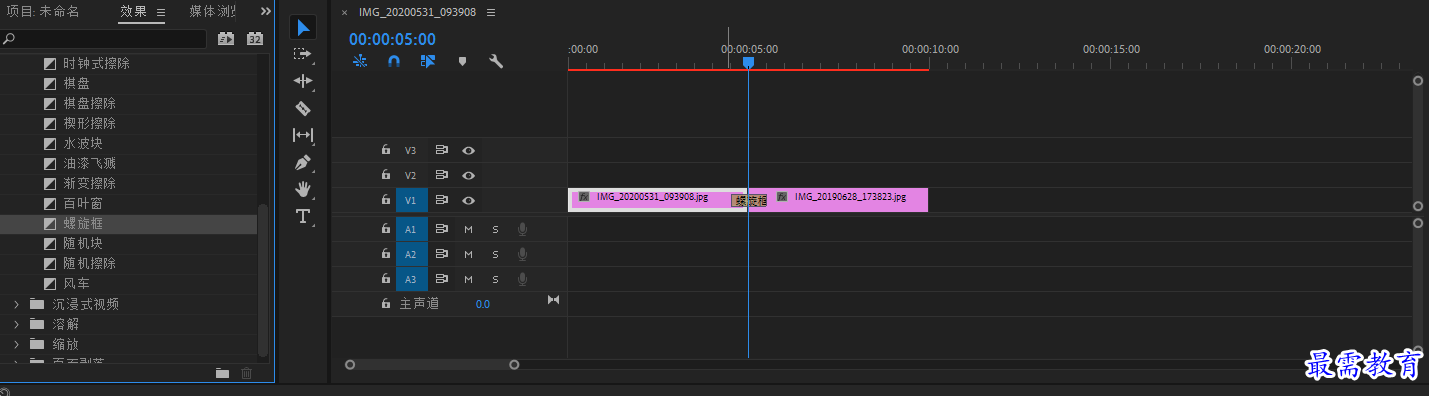1429x396 pixels.
Task: Lock track V1 with padlock
Action: click(x=386, y=200)
